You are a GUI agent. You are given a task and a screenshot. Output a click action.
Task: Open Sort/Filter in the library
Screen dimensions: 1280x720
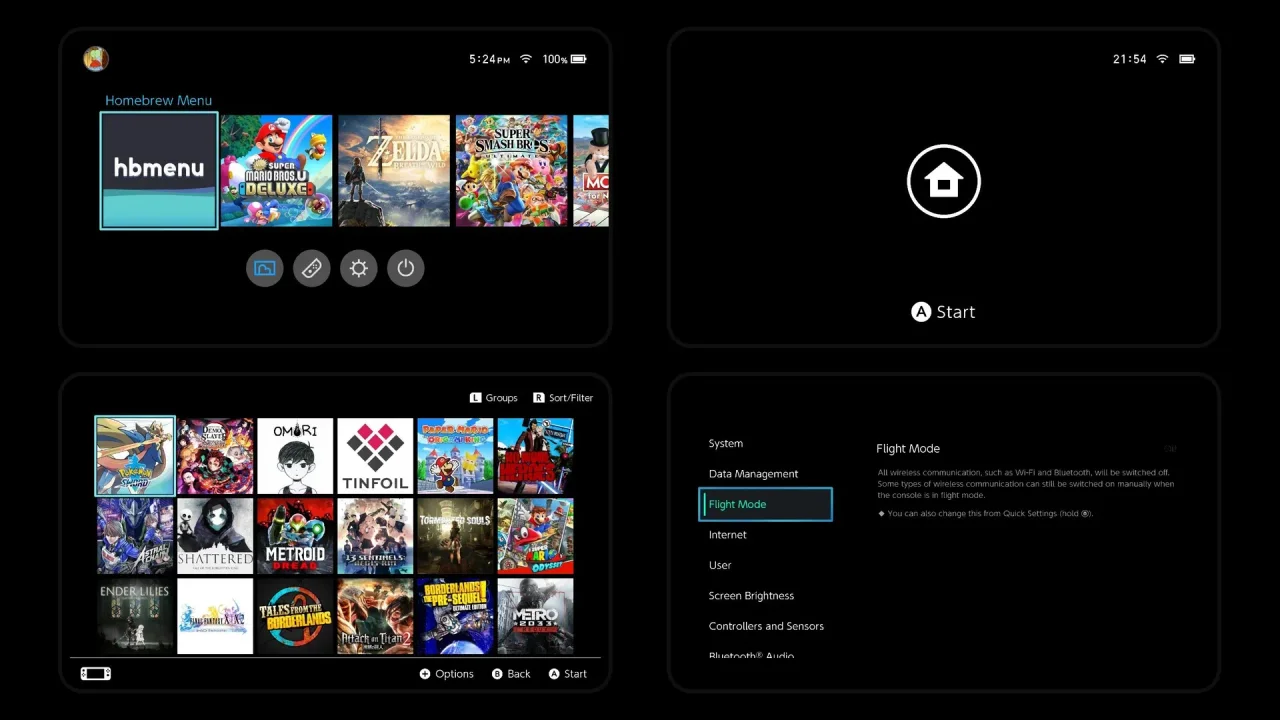tap(563, 398)
